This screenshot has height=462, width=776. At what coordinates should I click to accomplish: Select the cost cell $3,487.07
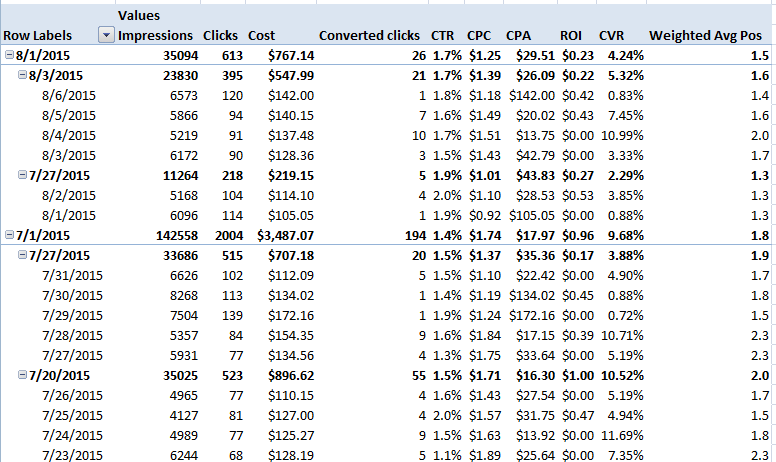click(286, 235)
